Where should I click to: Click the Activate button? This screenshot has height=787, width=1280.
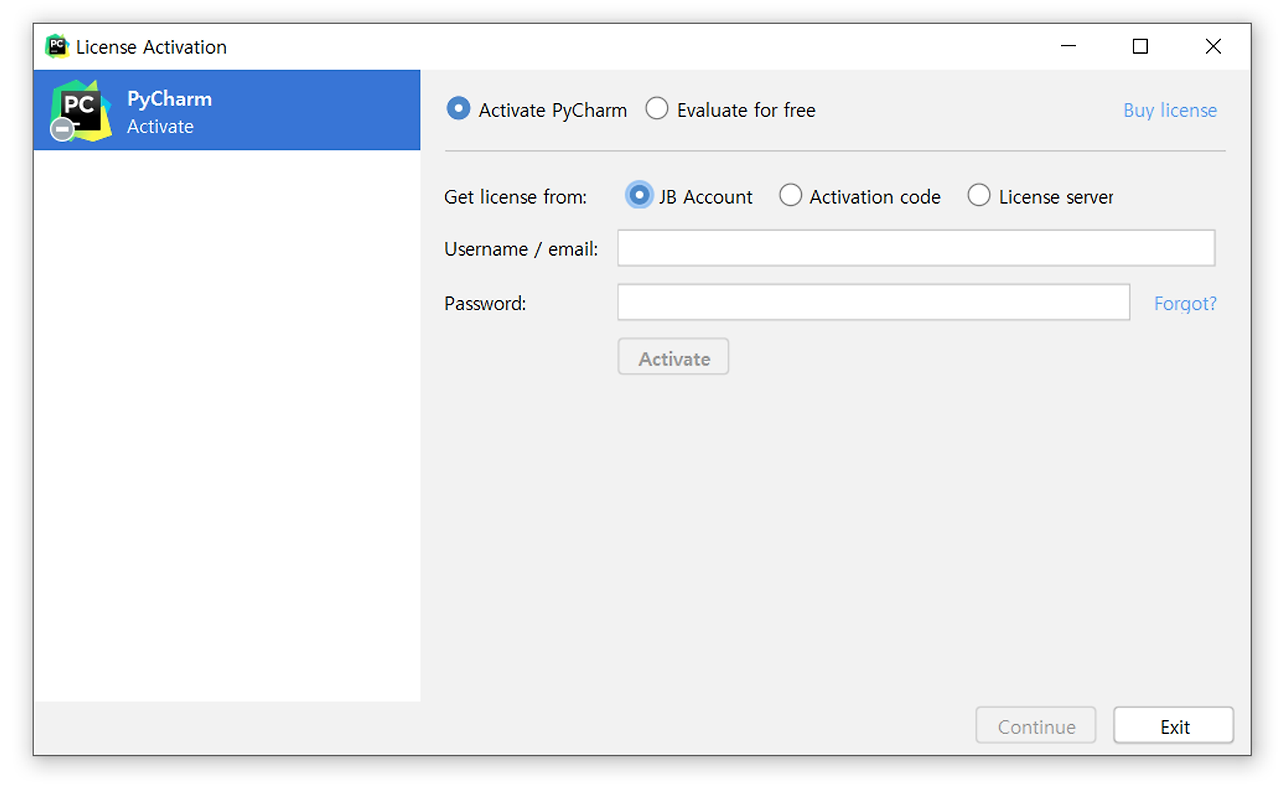pyautogui.click(x=673, y=357)
